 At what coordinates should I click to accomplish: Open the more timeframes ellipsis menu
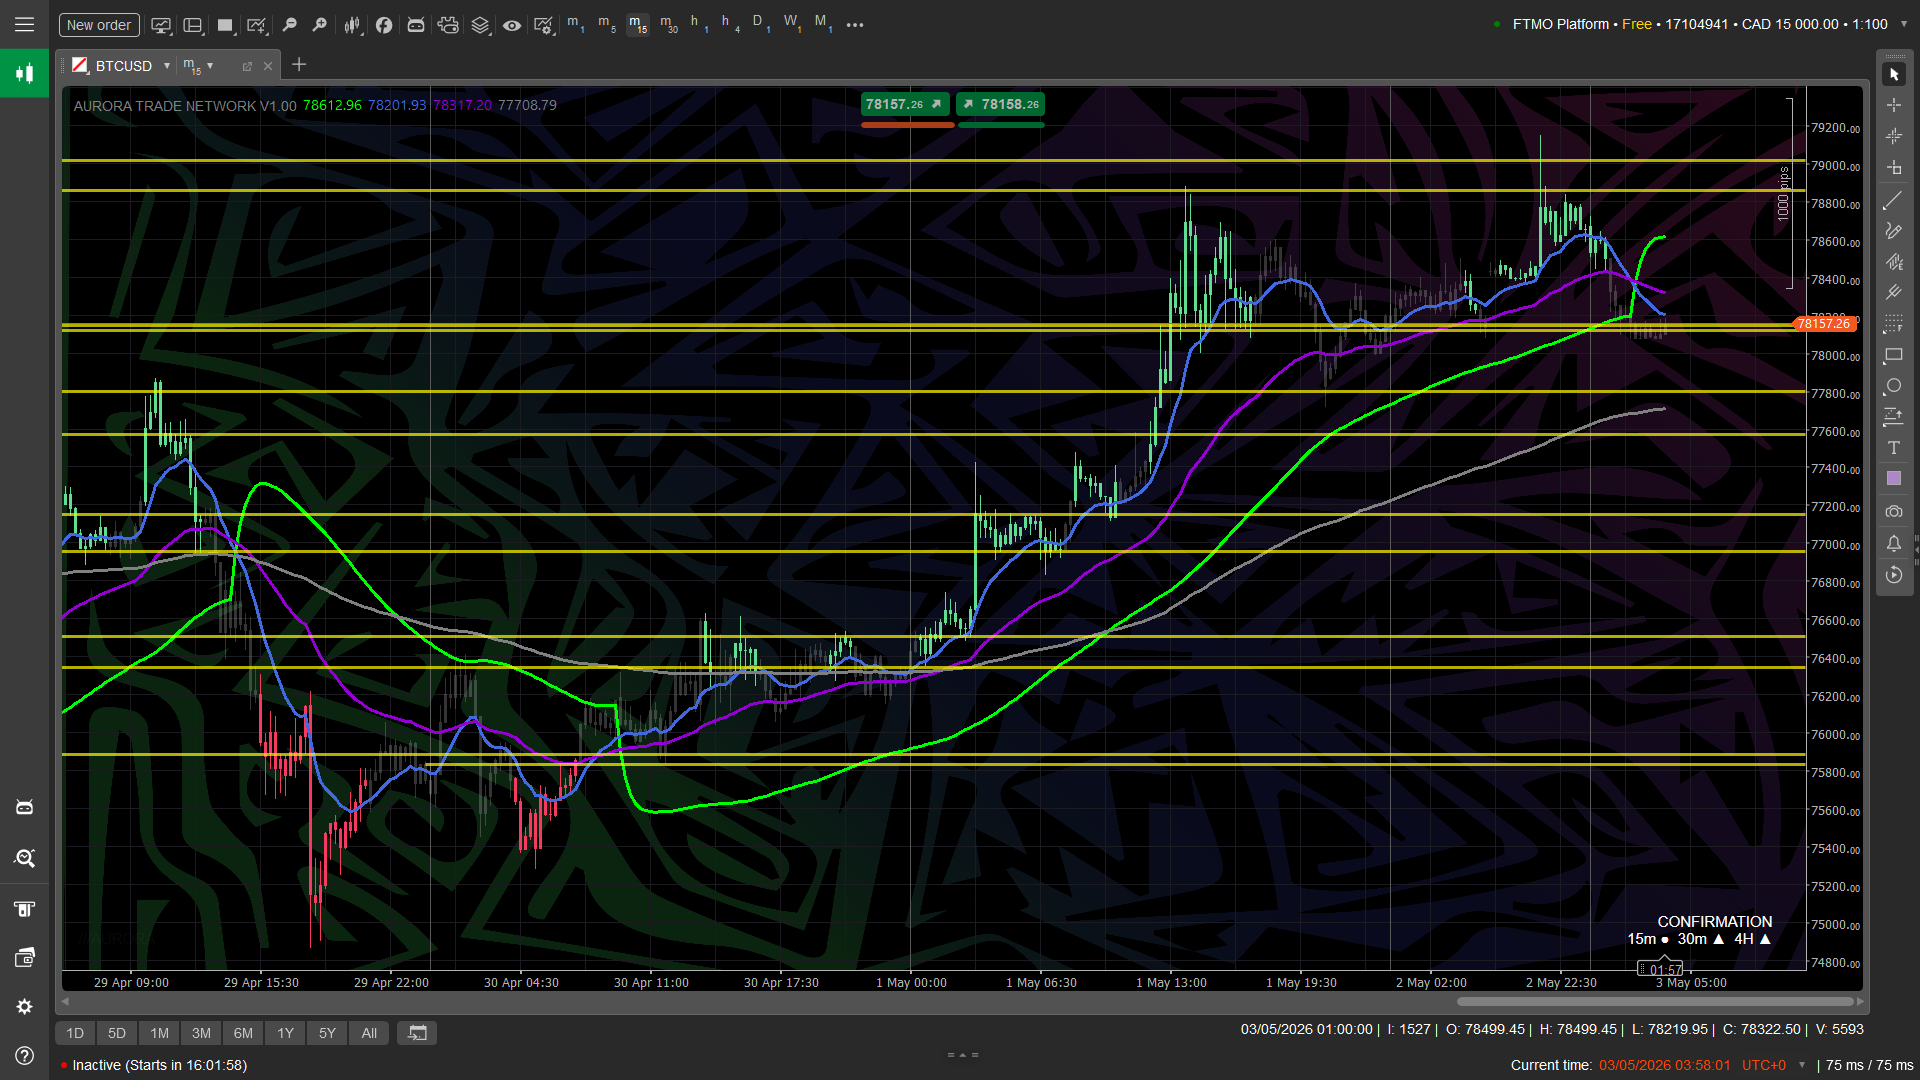click(855, 25)
